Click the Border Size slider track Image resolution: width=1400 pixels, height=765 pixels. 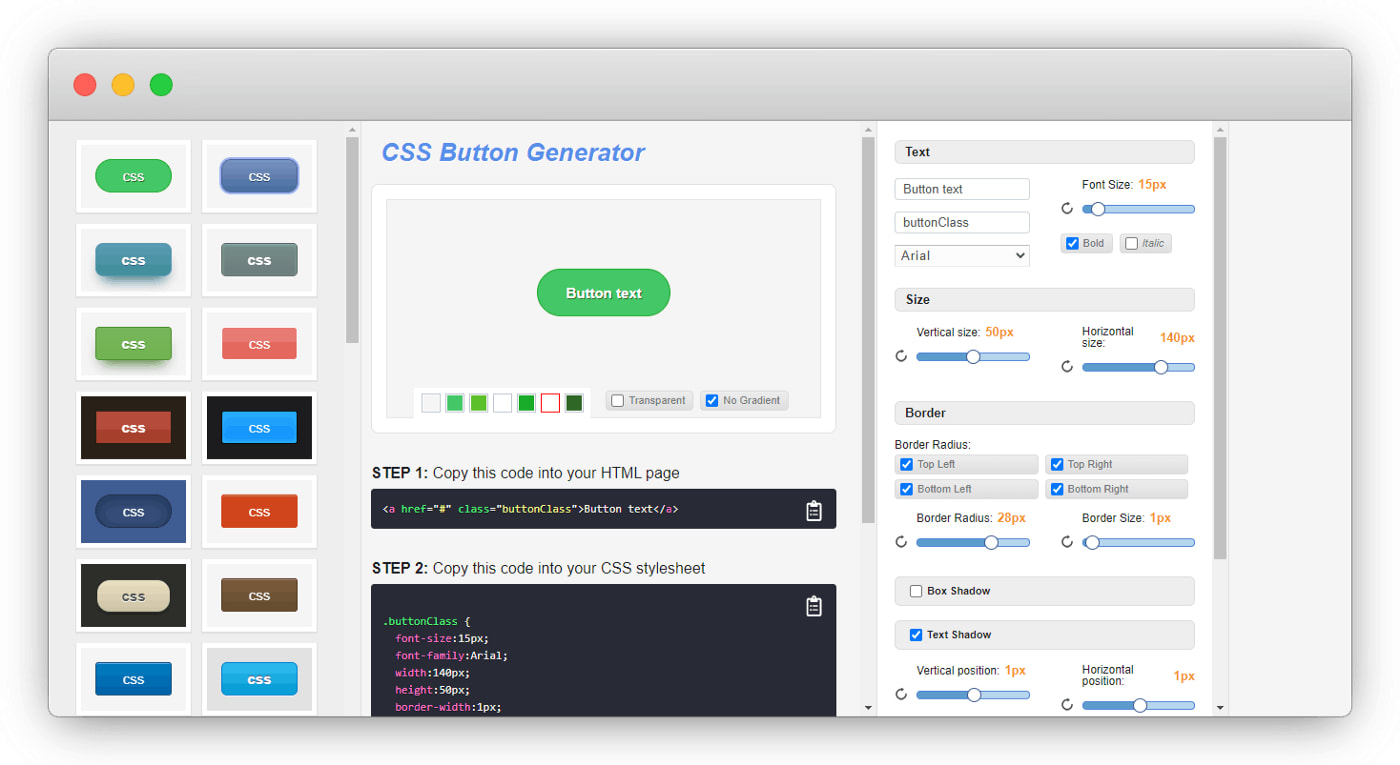[x=1139, y=542]
